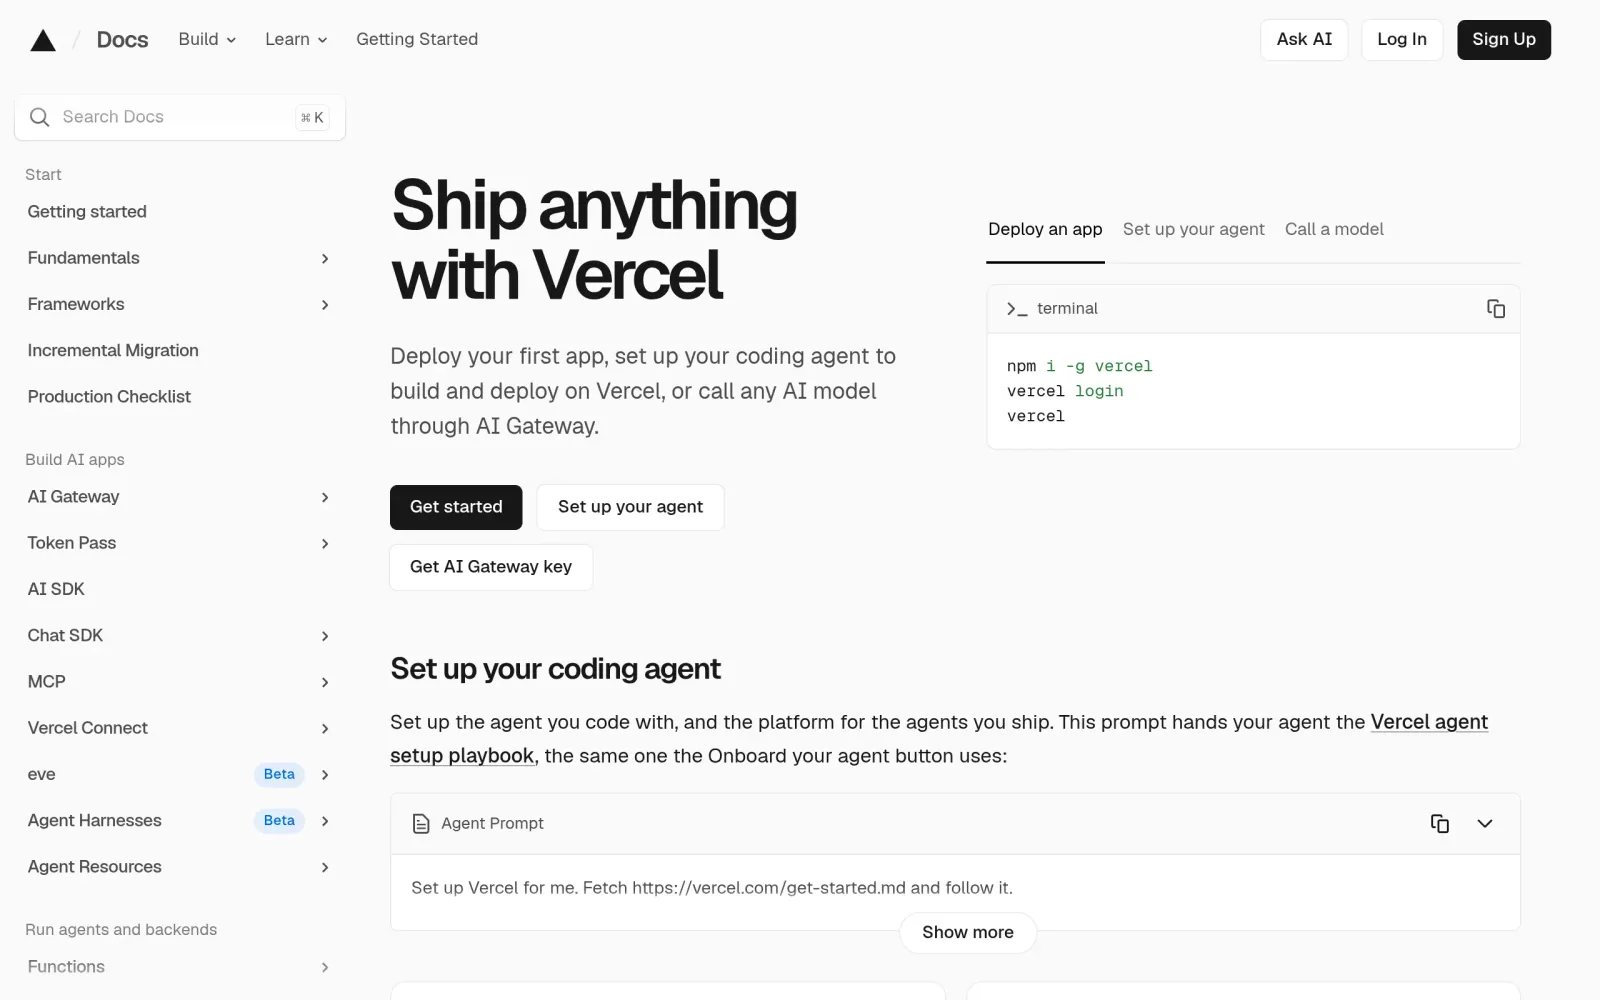This screenshot has width=1600, height=1000.
Task: Click the Get started button
Action: click(x=456, y=507)
